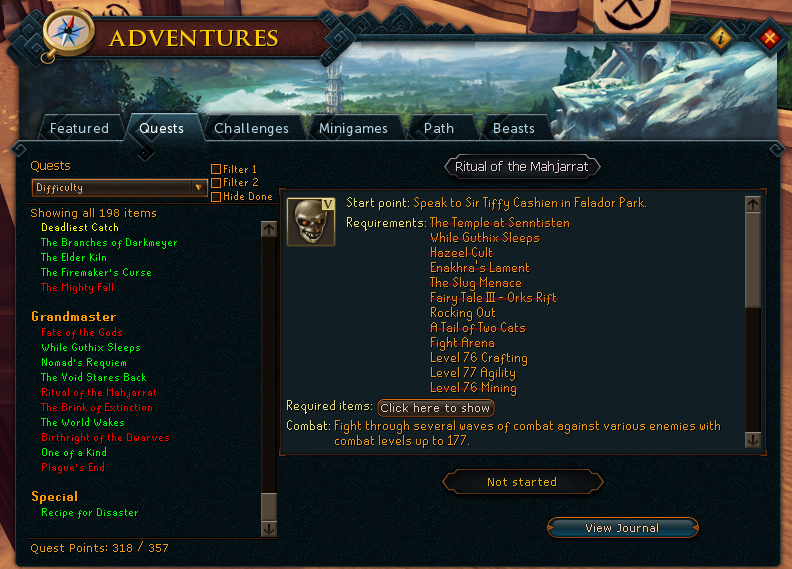The height and width of the screenshot is (569, 792).
Task: Click the Difficulty dropdown arrow
Action: point(199,188)
